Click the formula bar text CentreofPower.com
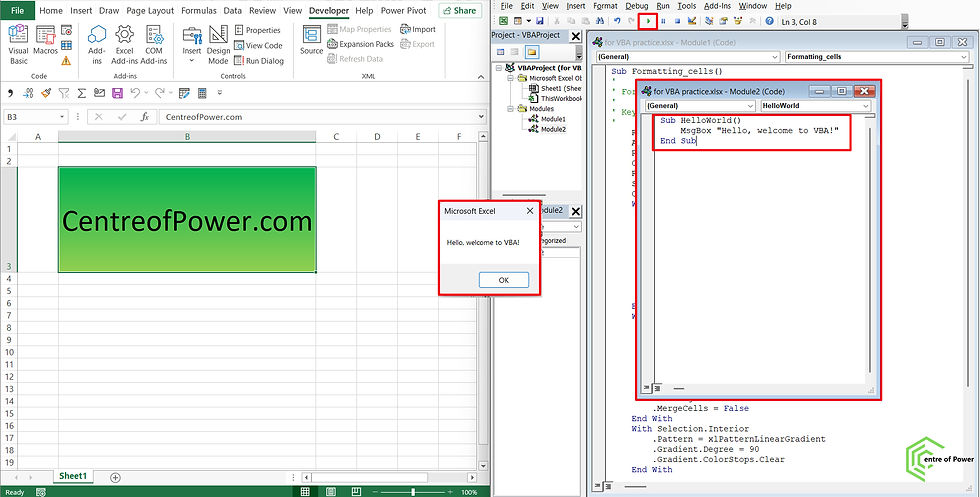This screenshot has height=497, width=980. 204,117
